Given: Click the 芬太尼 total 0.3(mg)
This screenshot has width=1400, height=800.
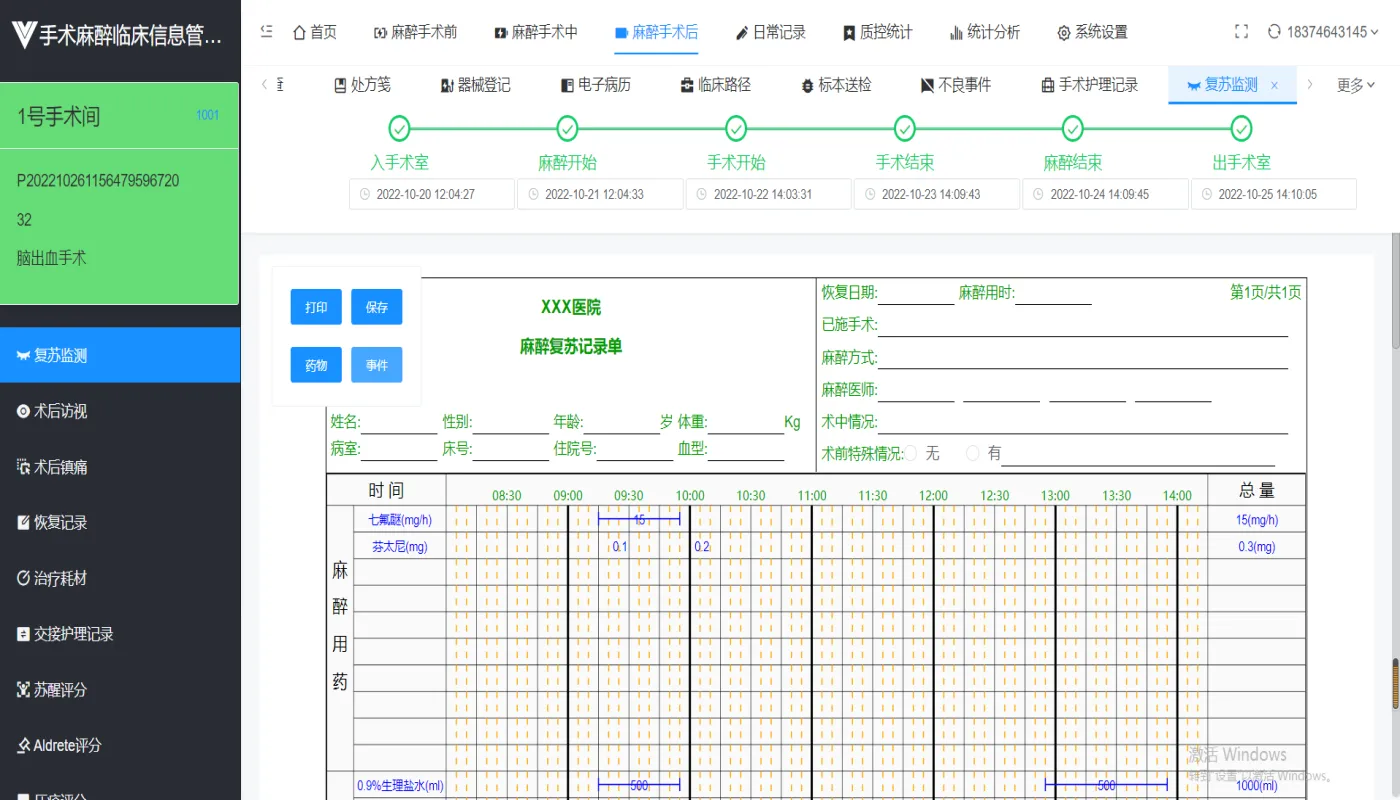Looking at the screenshot, I should coord(1256,547).
